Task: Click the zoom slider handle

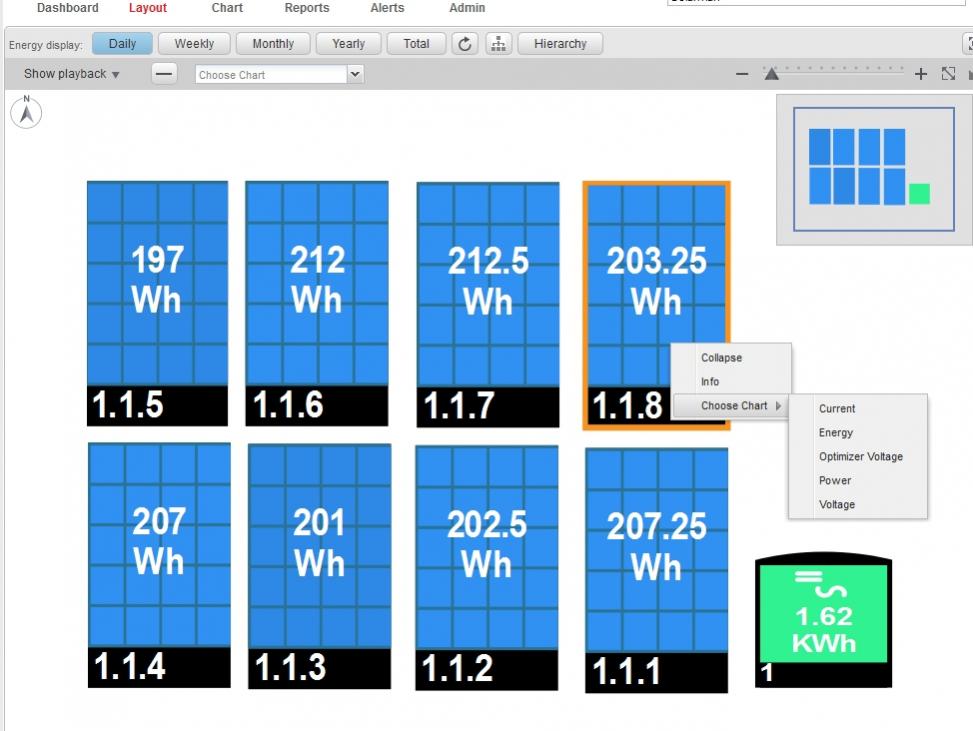Action: tap(771, 73)
